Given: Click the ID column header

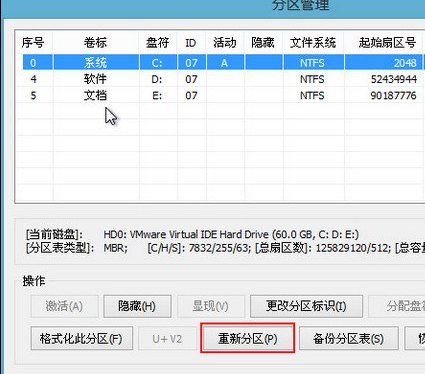Looking at the screenshot, I should click(x=191, y=43).
